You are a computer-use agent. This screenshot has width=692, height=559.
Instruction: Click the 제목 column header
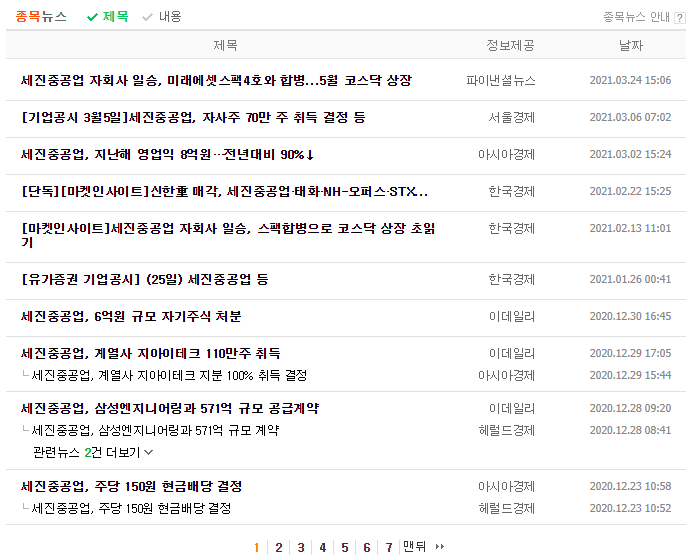[226, 45]
